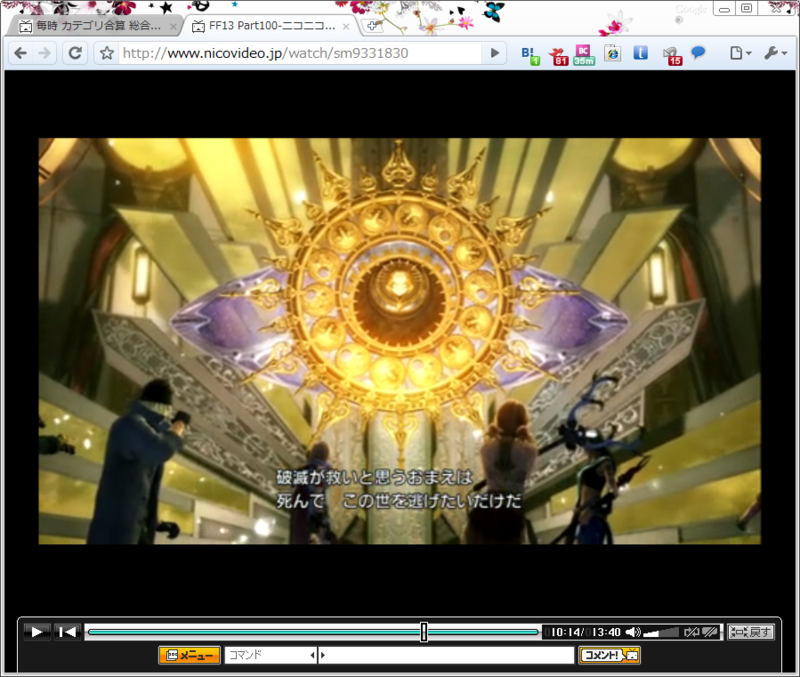
Task: Play the Nico Nico video
Action: coord(37,632)
